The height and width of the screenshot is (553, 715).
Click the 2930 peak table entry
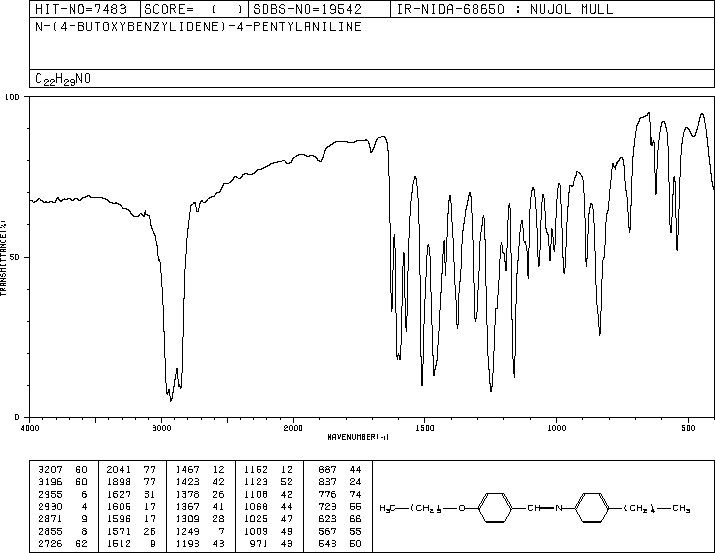coord(50,506)
